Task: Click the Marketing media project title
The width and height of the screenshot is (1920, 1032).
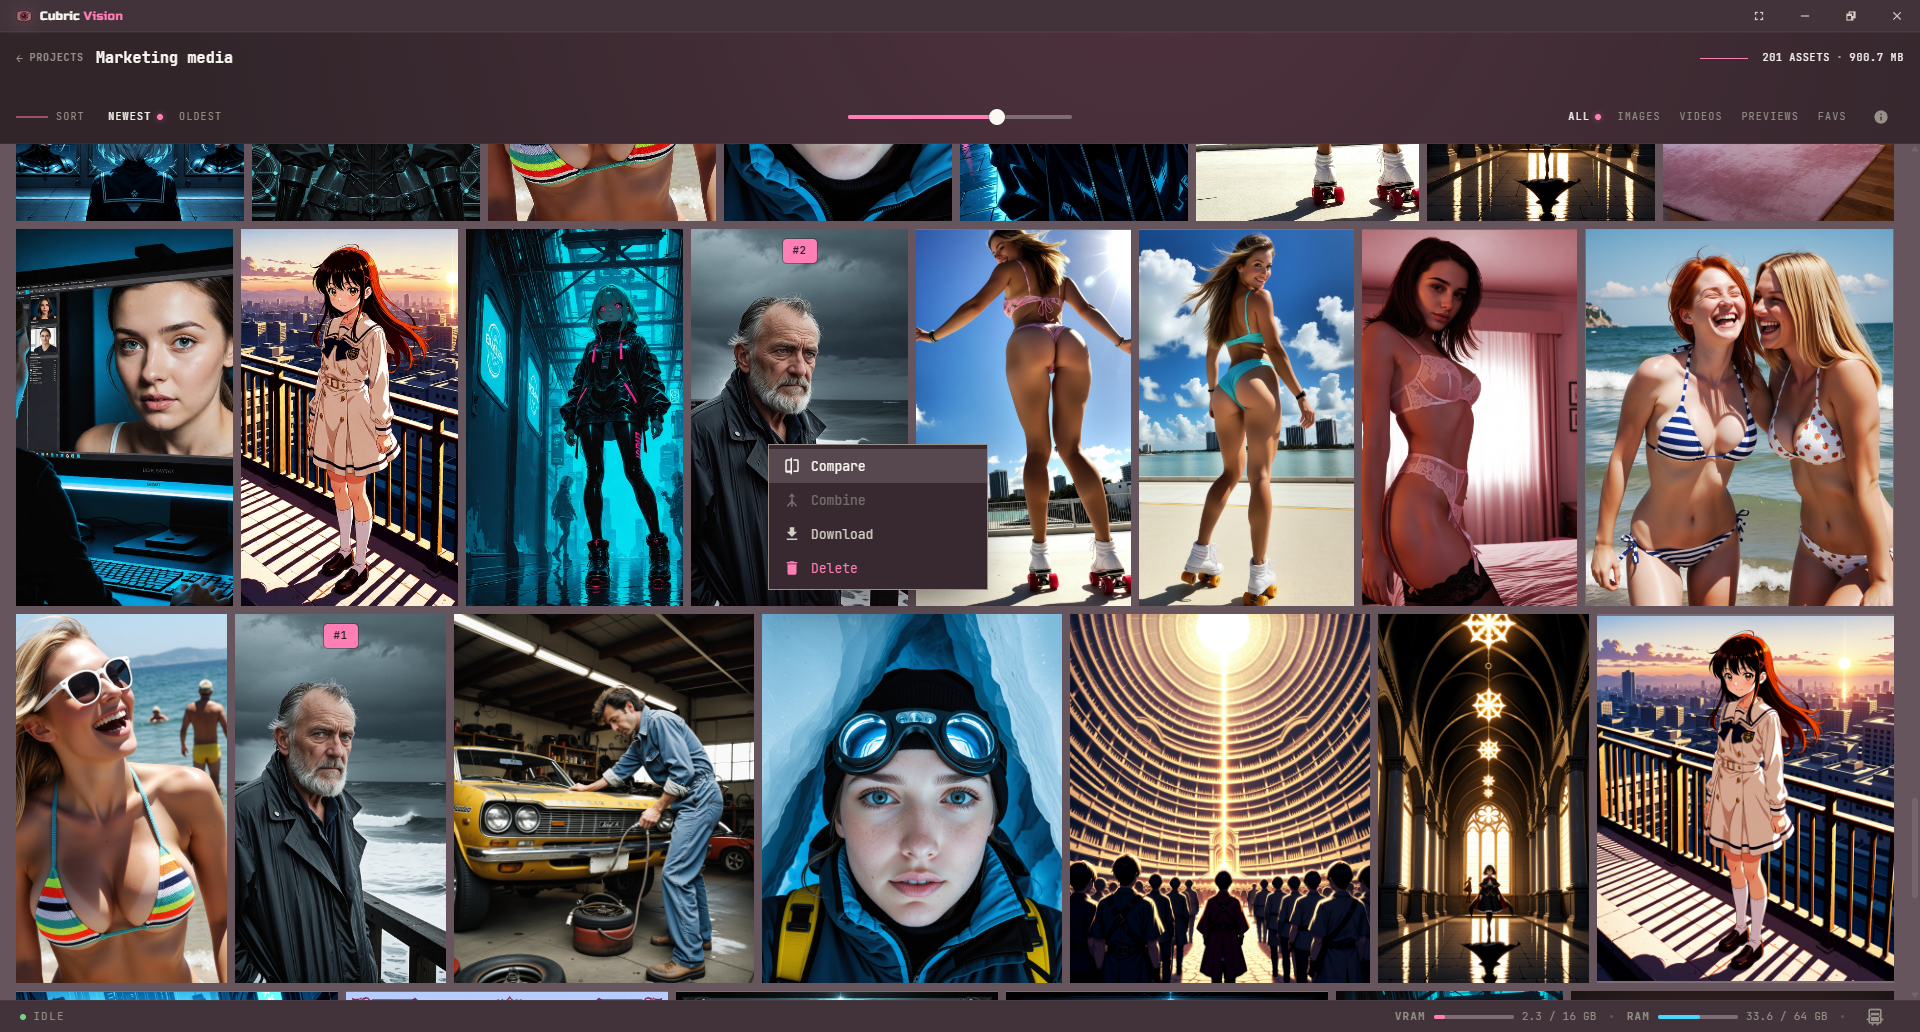Action: coord(164,58)
